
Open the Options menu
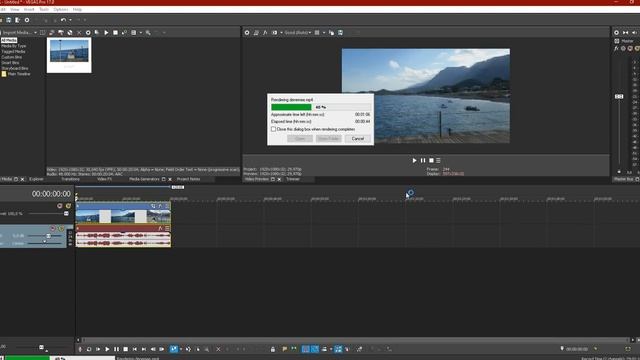pyautogui.click(x=61, y=9)
